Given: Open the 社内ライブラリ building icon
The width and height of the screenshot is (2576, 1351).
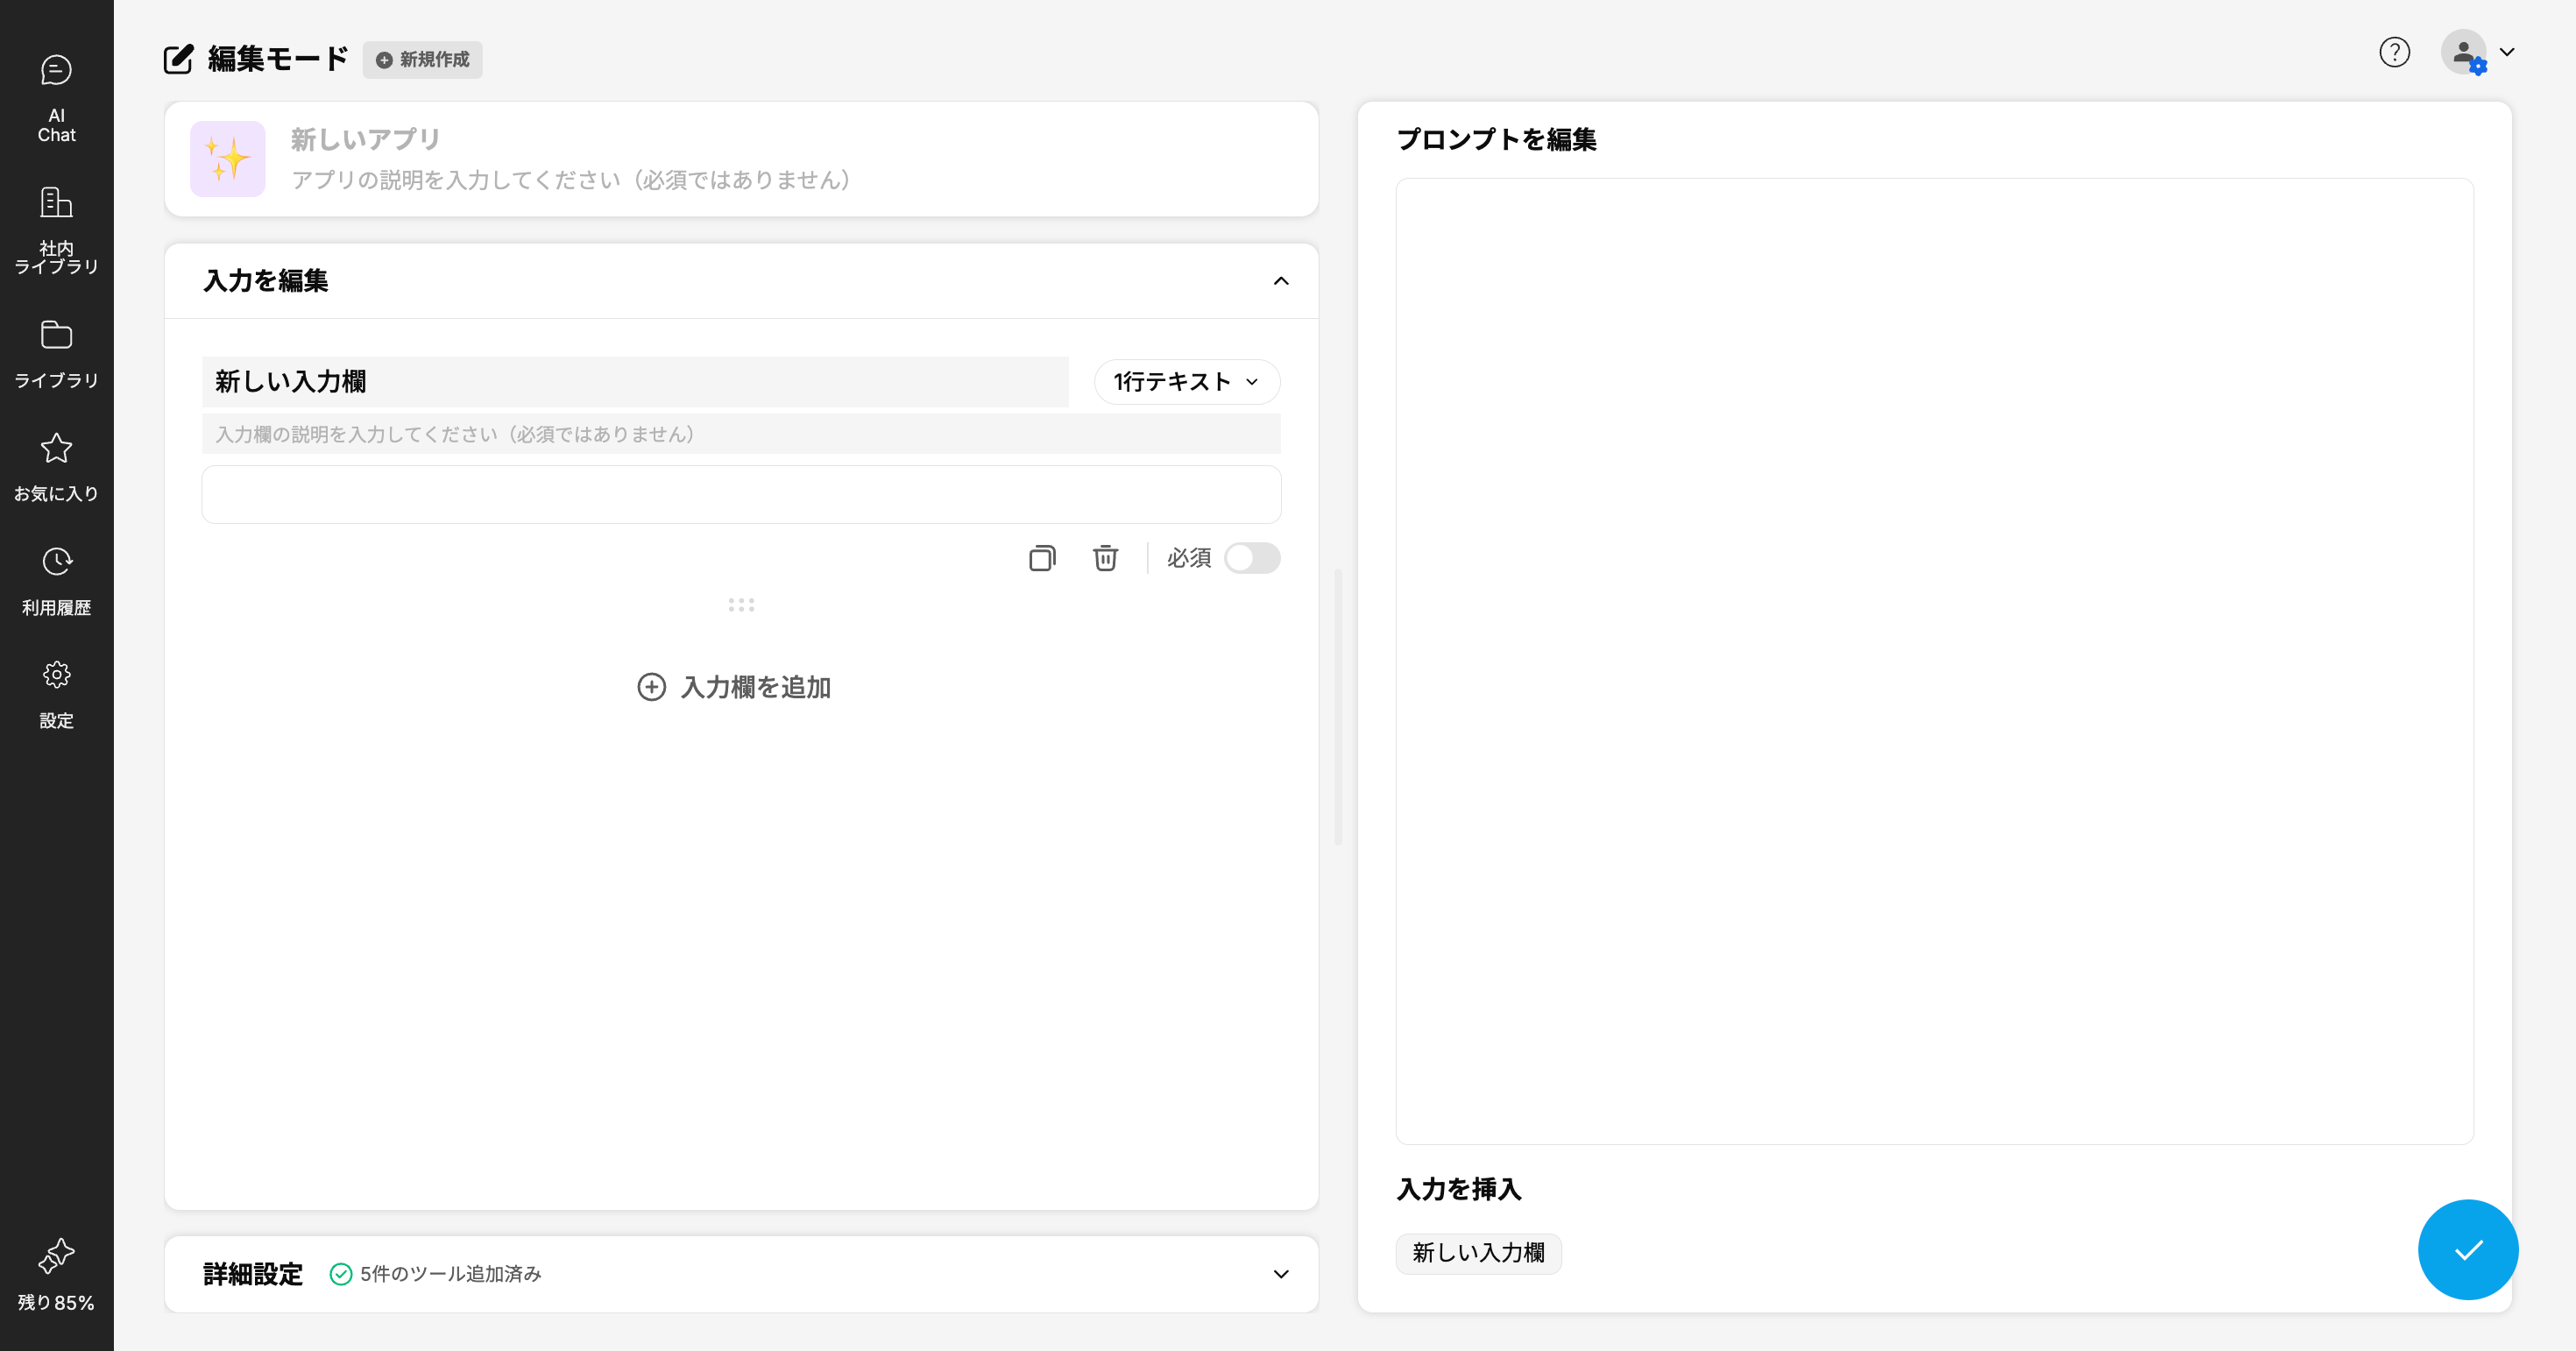Looking at the screenshot, I should pos(56,204).
